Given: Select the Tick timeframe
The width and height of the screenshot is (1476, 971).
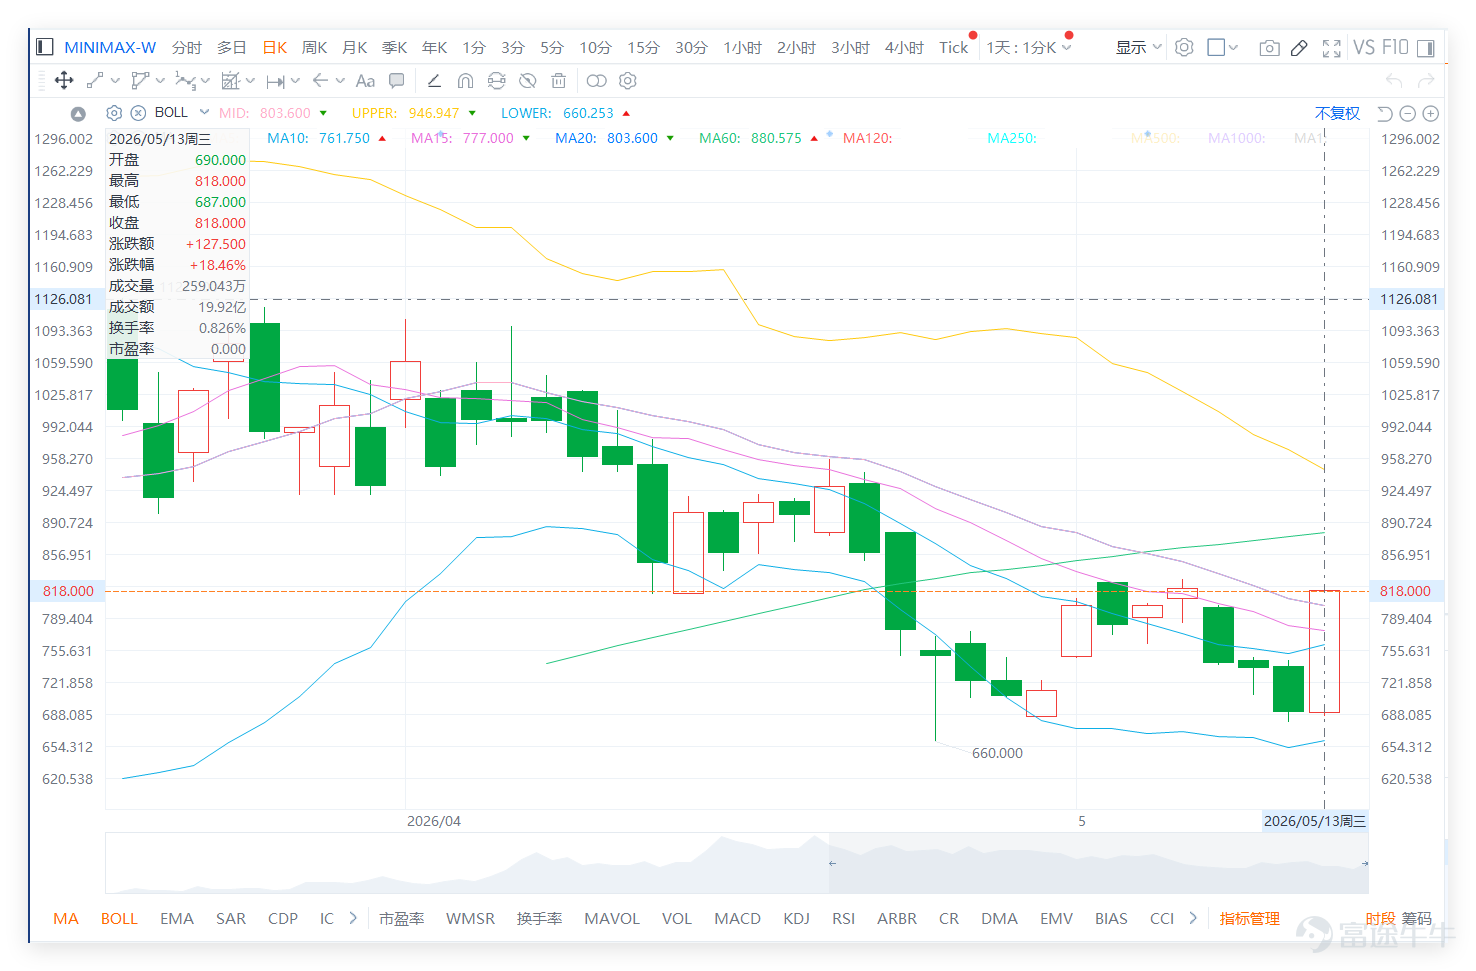Looking at the screenshot, I should pyautogui.click(x=953, y=47).
